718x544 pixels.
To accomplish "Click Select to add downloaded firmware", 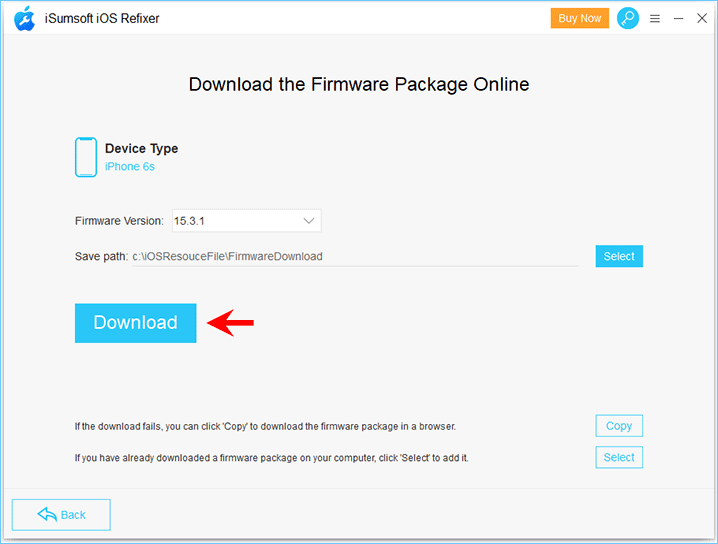I will click(619, 457).
